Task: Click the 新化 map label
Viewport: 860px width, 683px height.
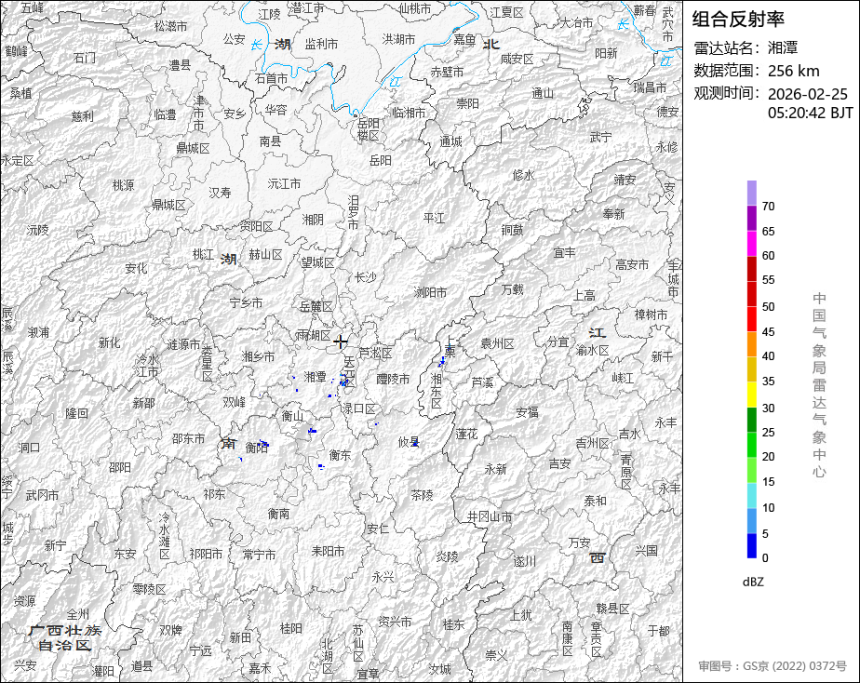Action: point(110,343)
